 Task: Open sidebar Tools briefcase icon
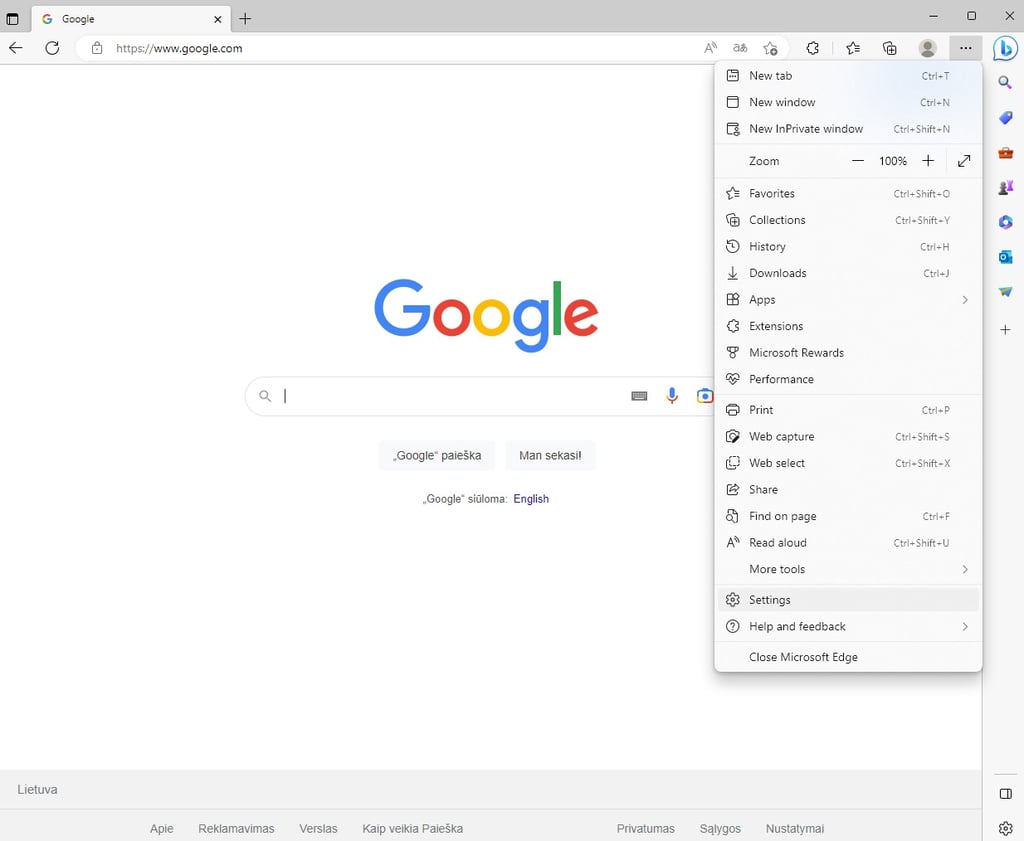pyautogui.click(x=1005, y=153)
